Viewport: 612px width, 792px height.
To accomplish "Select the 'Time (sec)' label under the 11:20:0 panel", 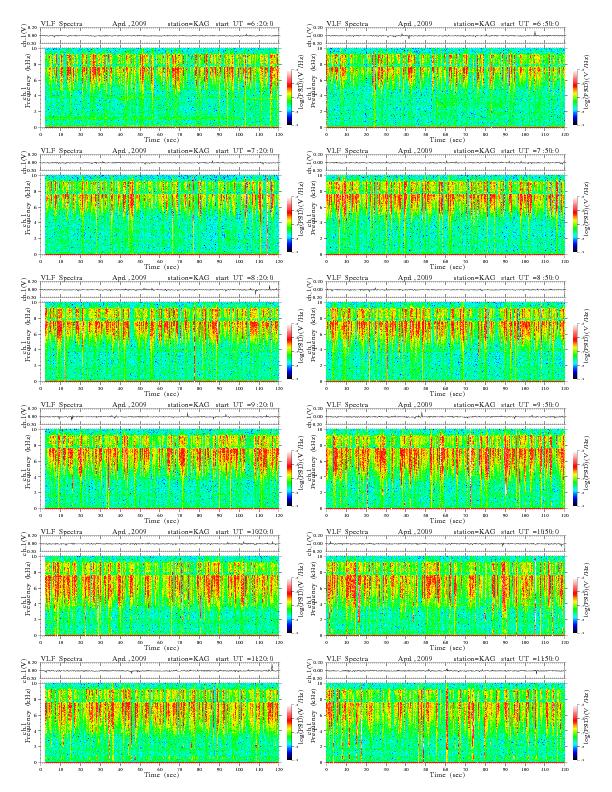I will pos(162,774).
